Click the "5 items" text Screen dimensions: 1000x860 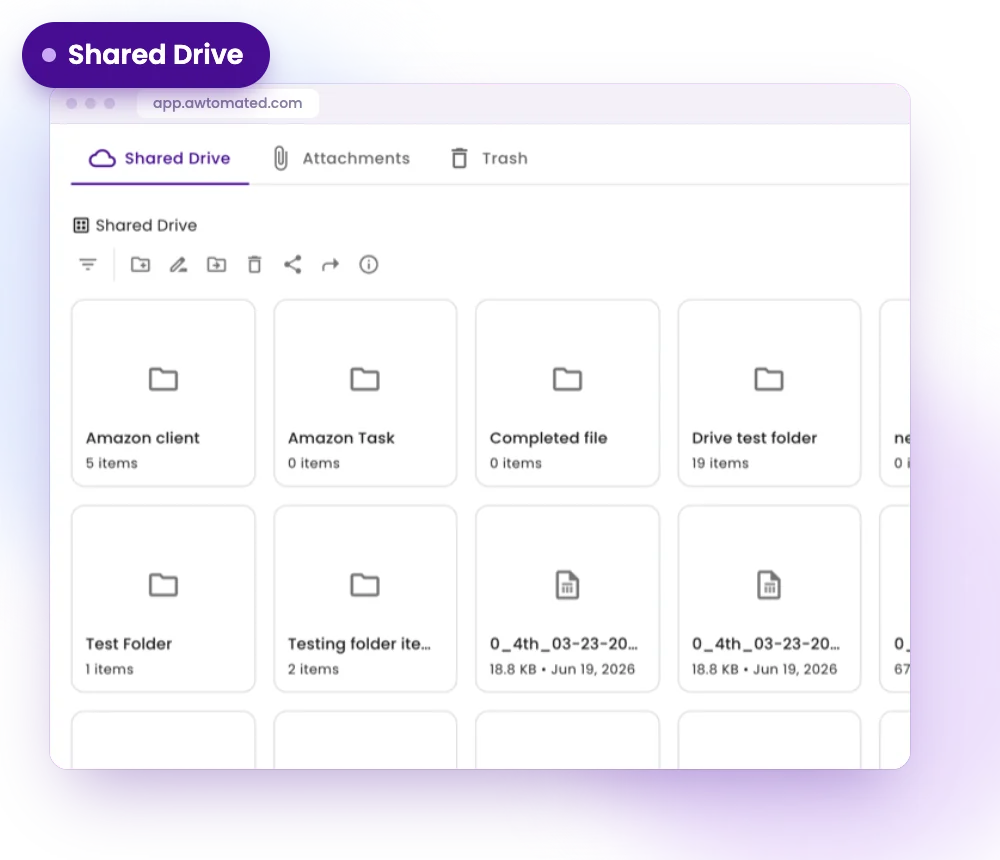coord(112,463)
